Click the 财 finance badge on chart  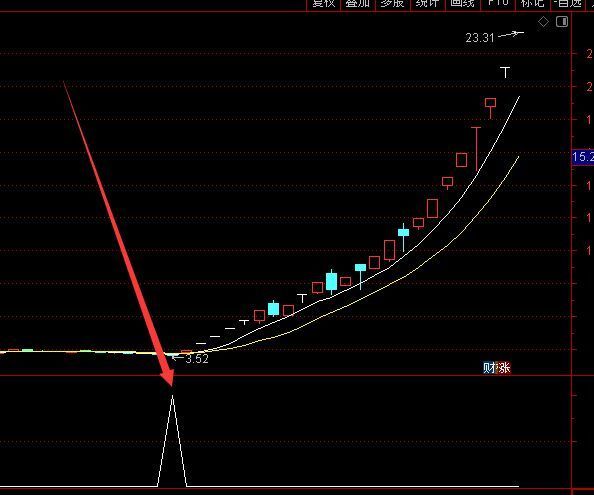pyautogui.click(x=489, y=368)
